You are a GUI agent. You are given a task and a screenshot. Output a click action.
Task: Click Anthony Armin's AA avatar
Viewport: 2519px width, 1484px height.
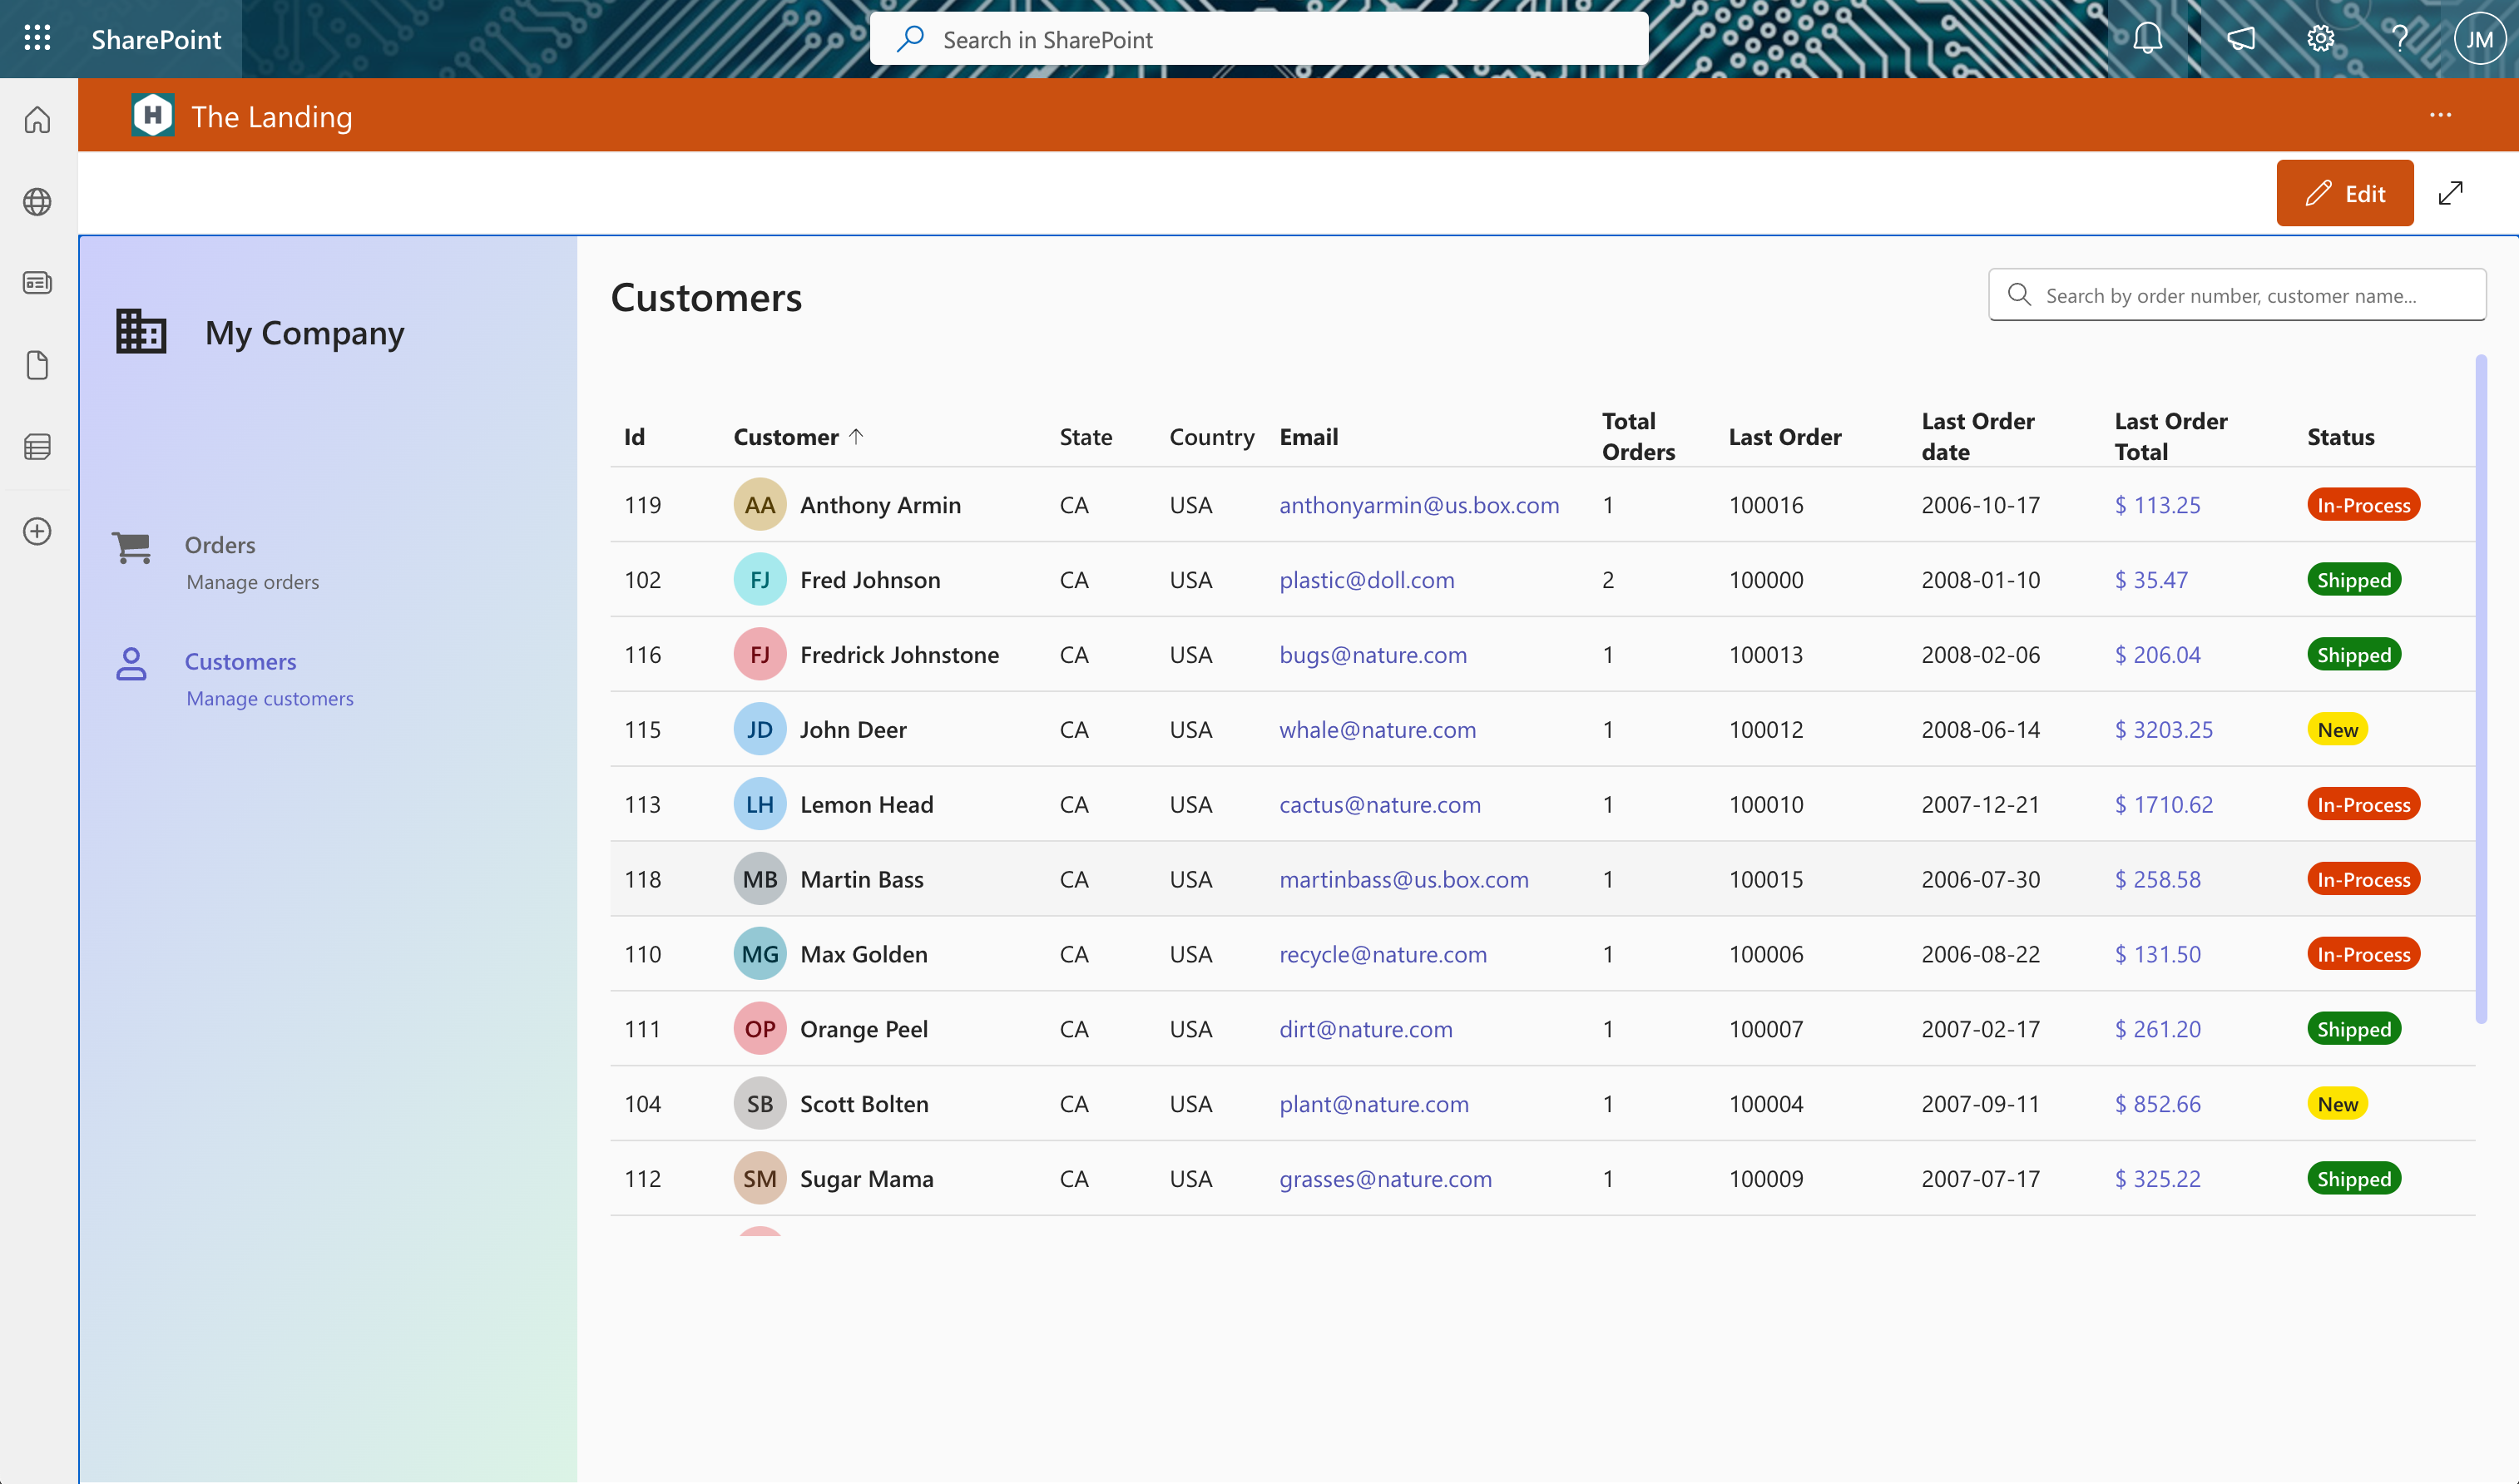(760, 505)
